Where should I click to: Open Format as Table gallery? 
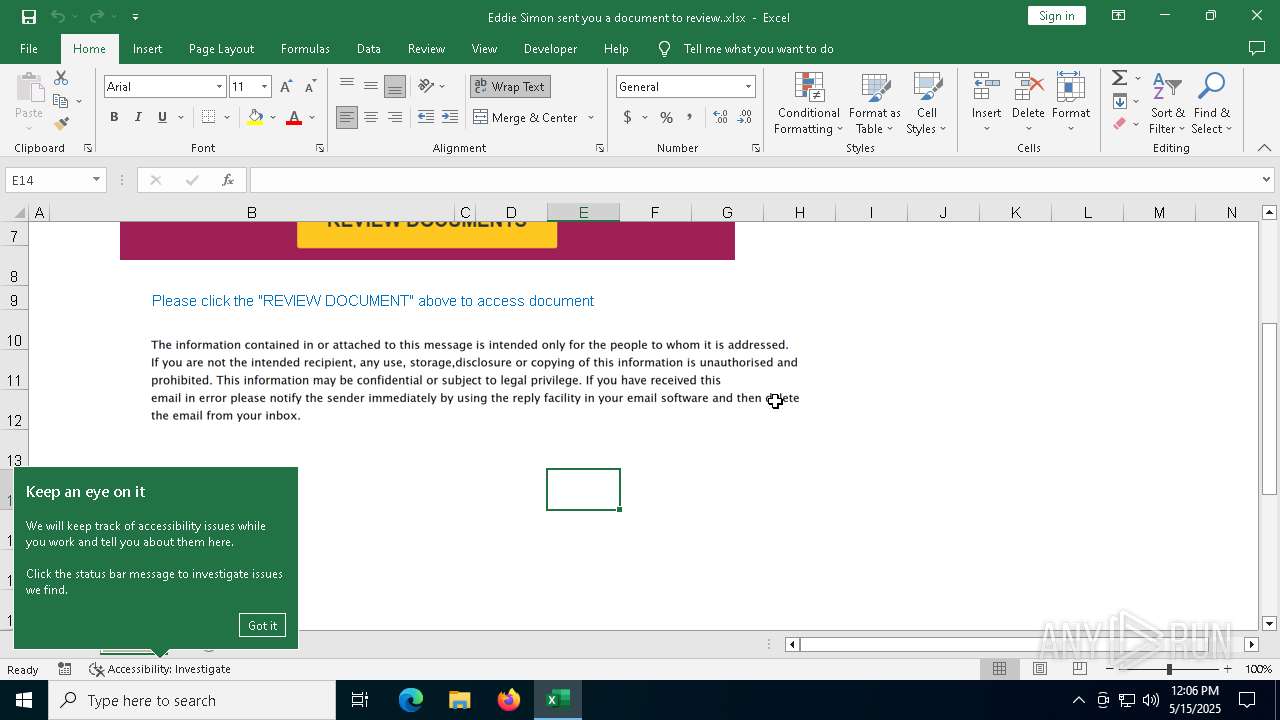(x=875, y=104)
